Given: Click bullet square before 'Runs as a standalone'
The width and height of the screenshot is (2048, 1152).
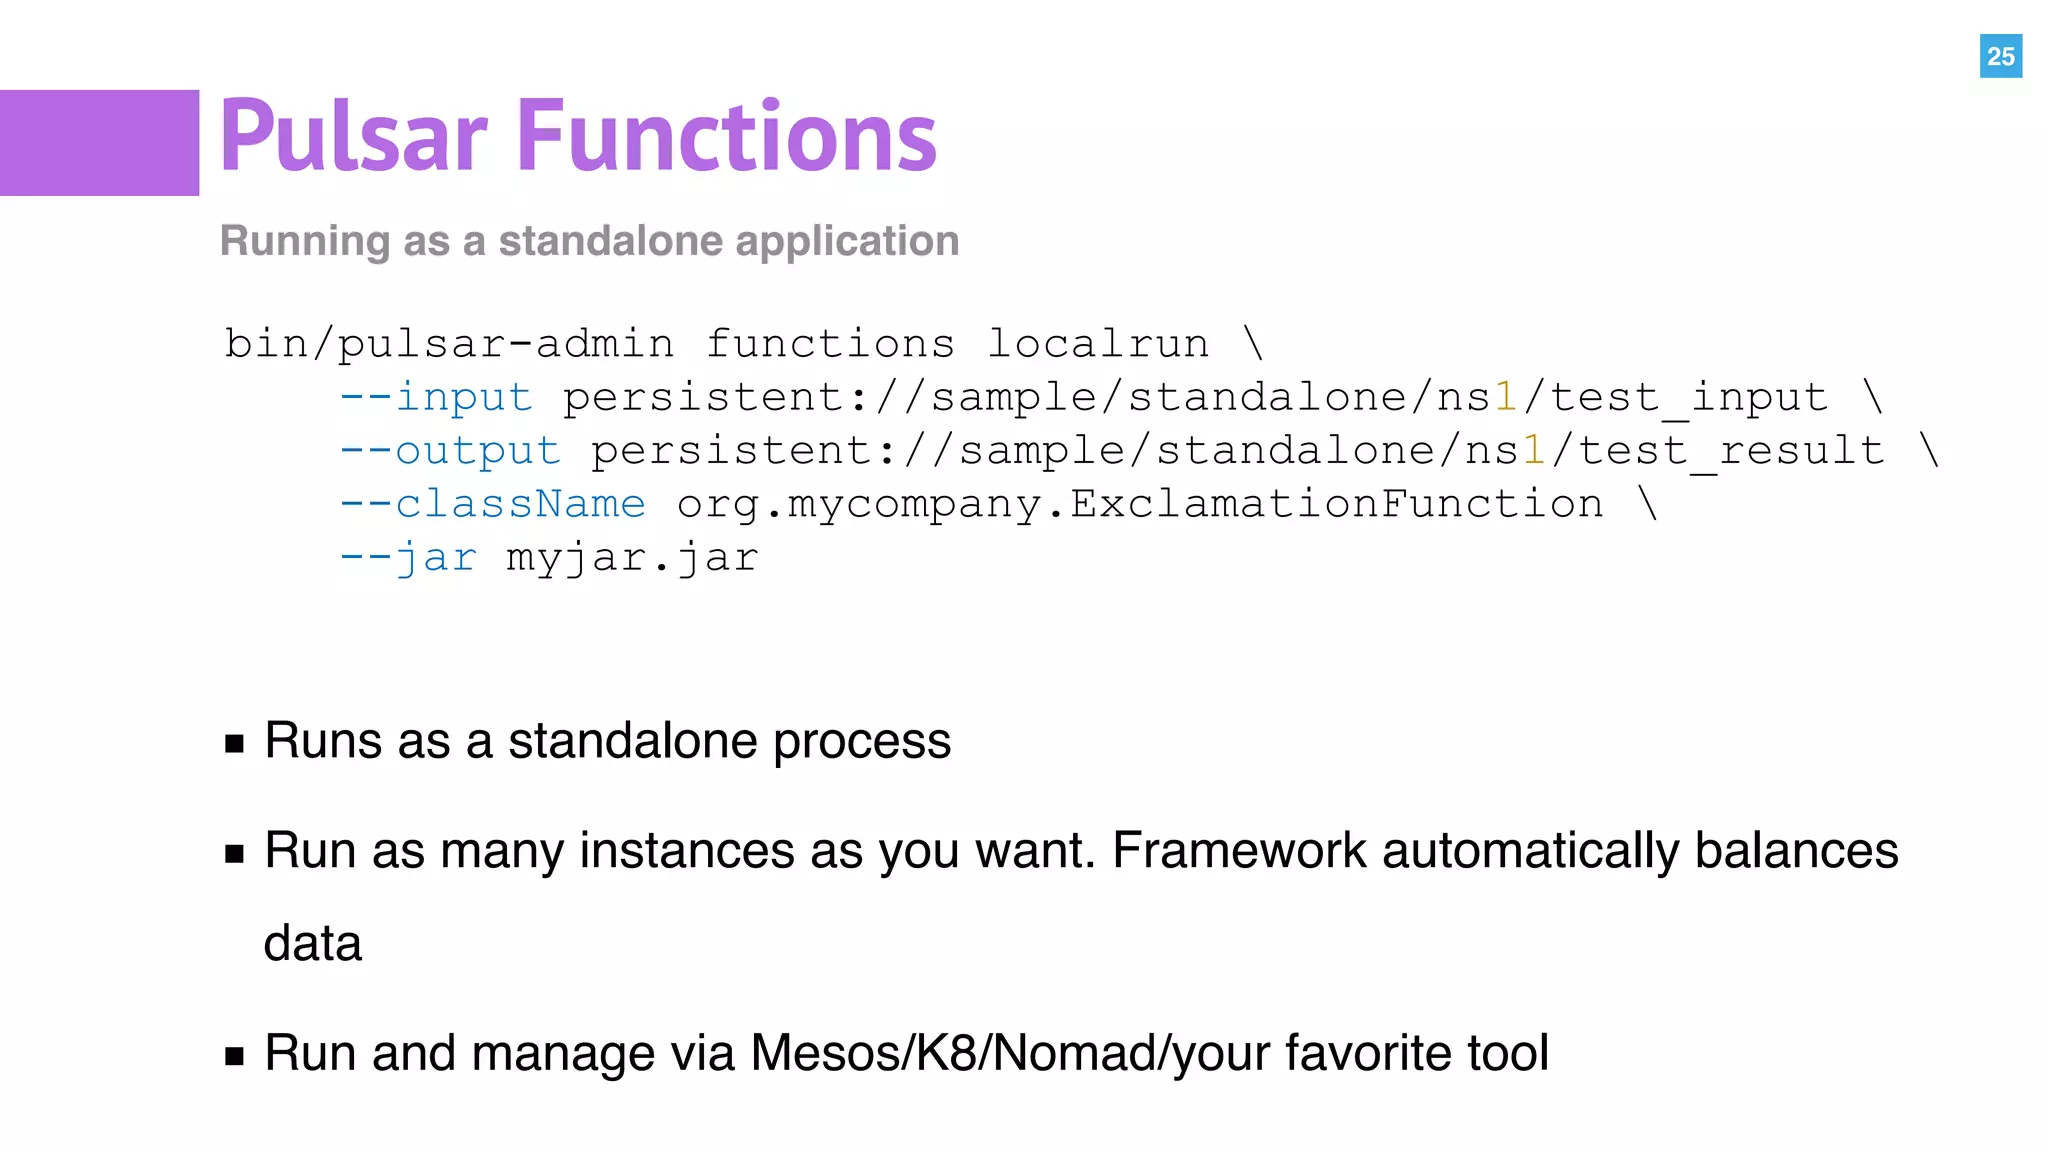Looking at the screenshot, I should click(x=235, y=743).
